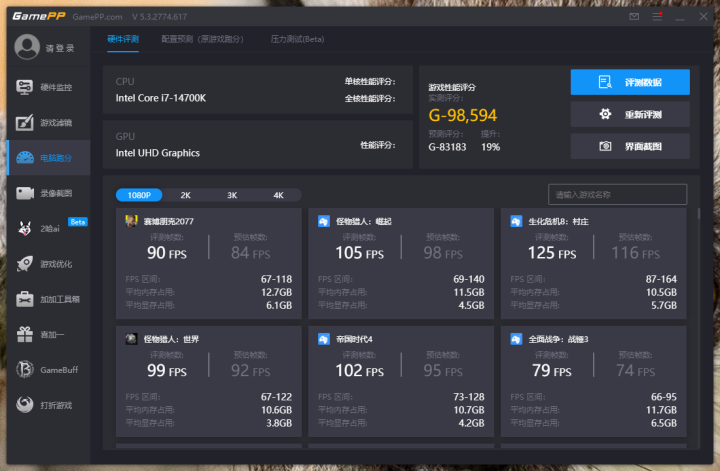Click the 单核性能评分 label
Image resolution: width=720 pixels, height=471 pixels.
(x=370, y=82)
